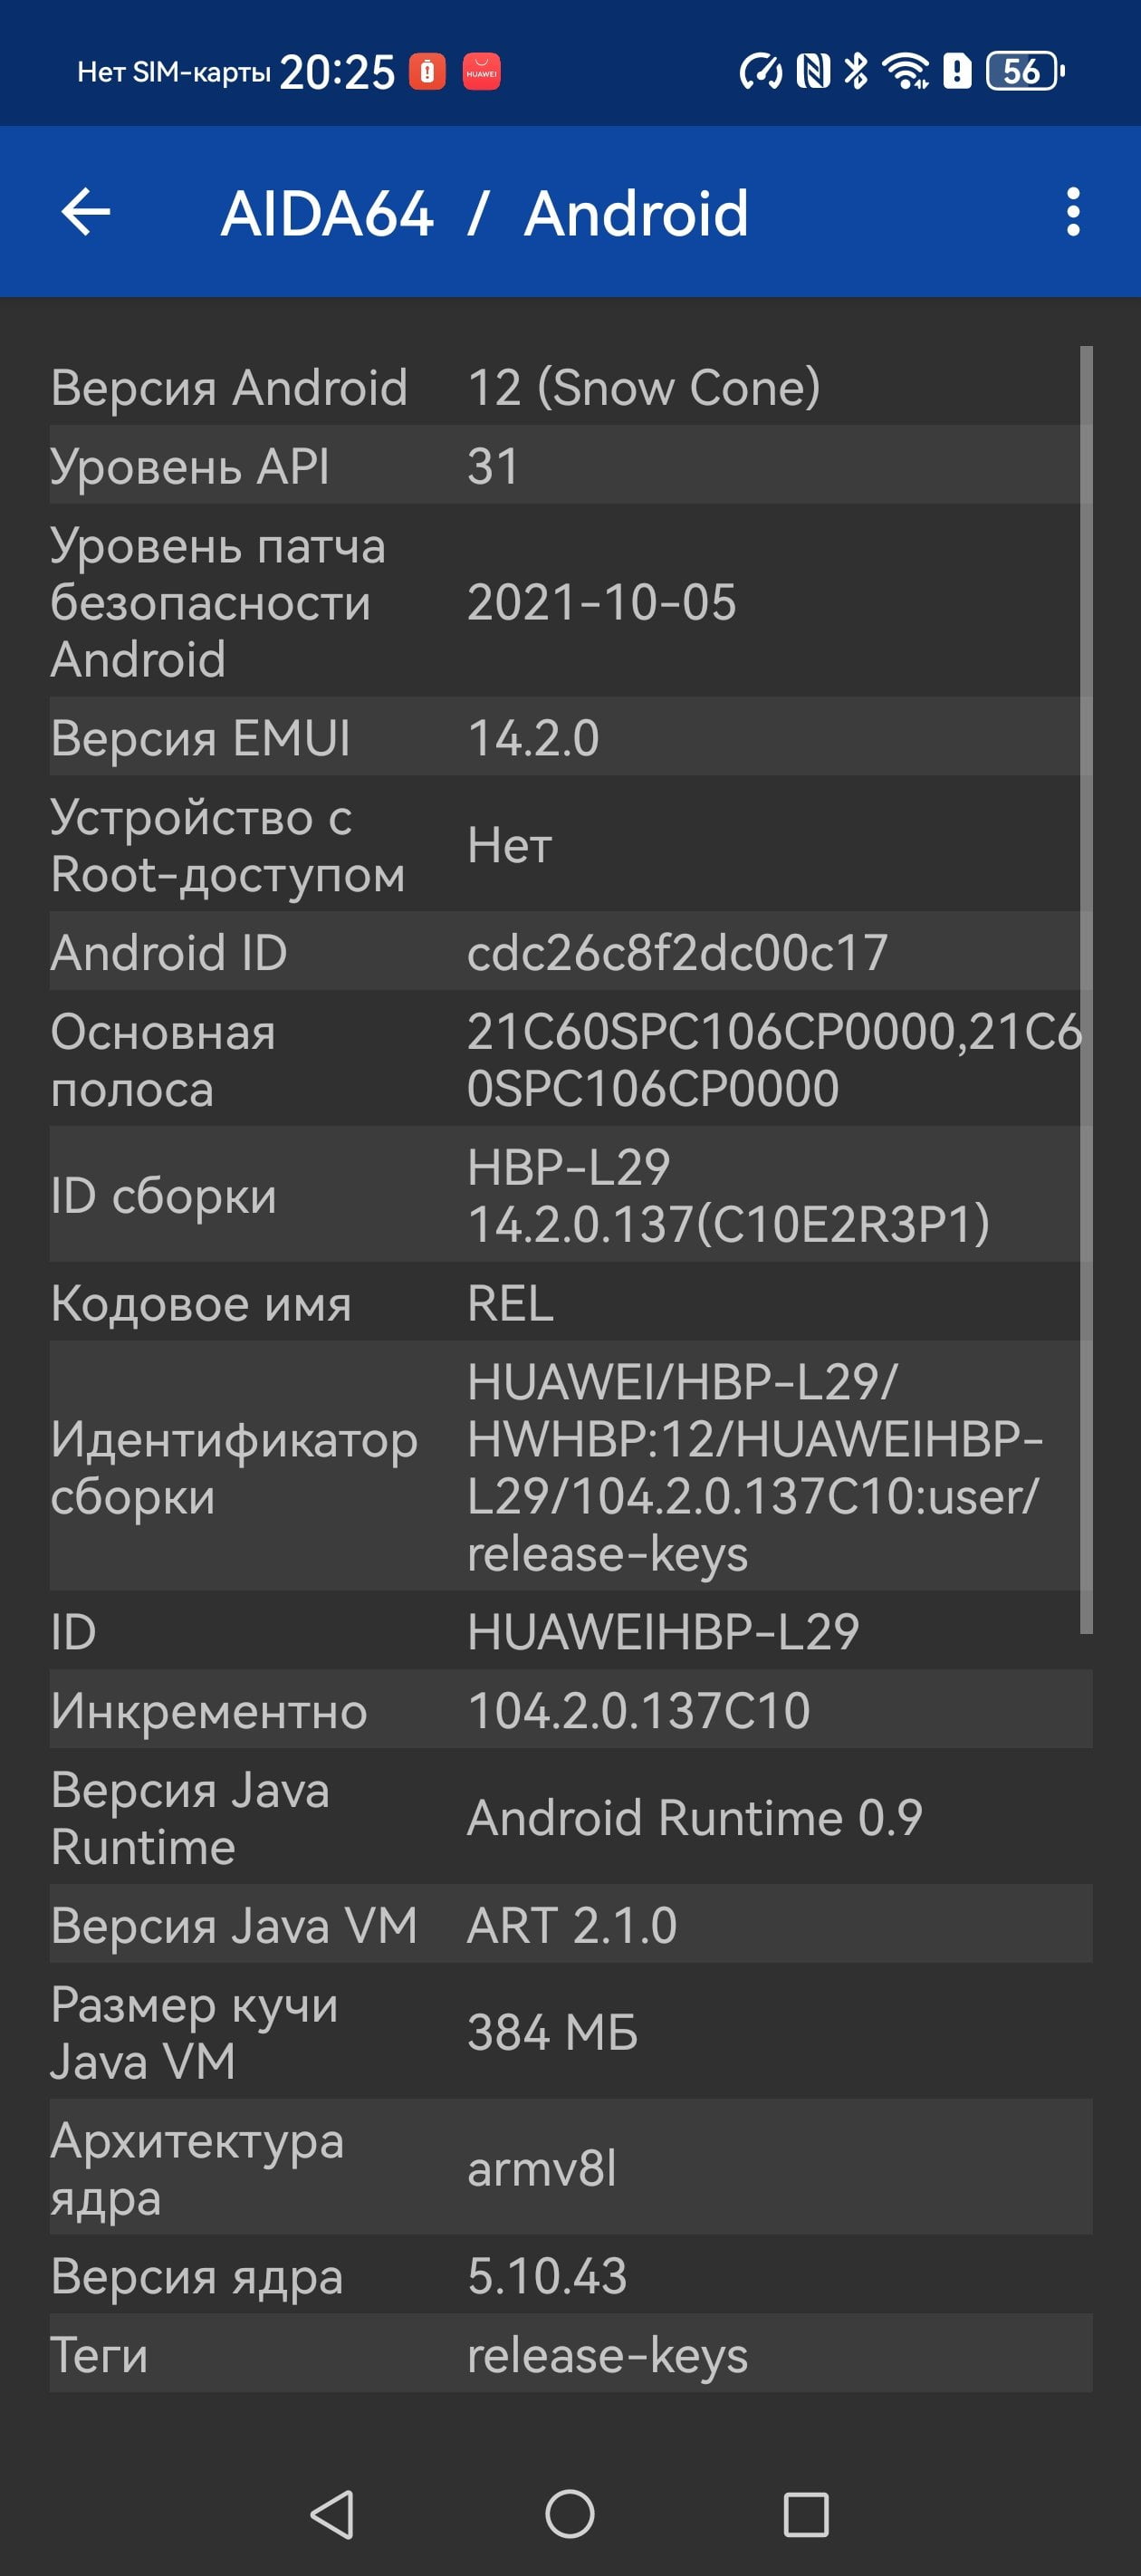Tap the Идентификатор сборки fingerprint value

[x=755, y=1467]
